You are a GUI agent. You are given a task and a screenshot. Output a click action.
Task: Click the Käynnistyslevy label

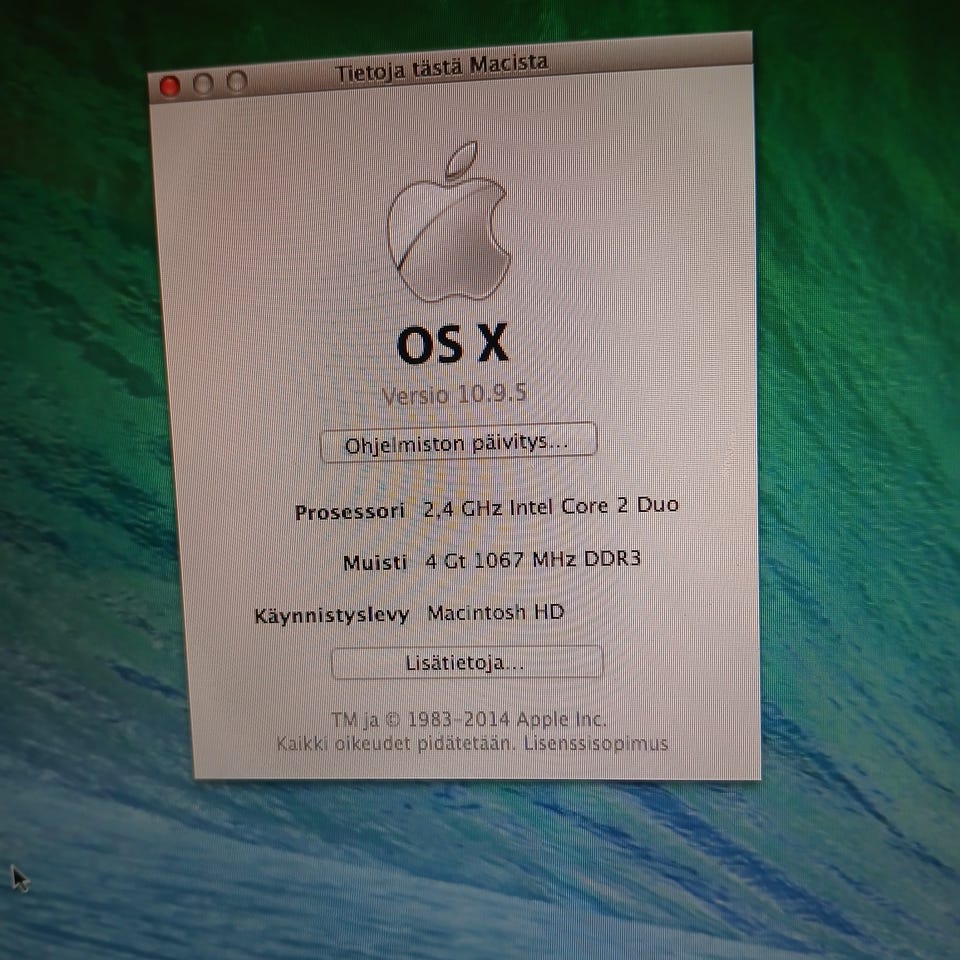click(x=332, y=615)
